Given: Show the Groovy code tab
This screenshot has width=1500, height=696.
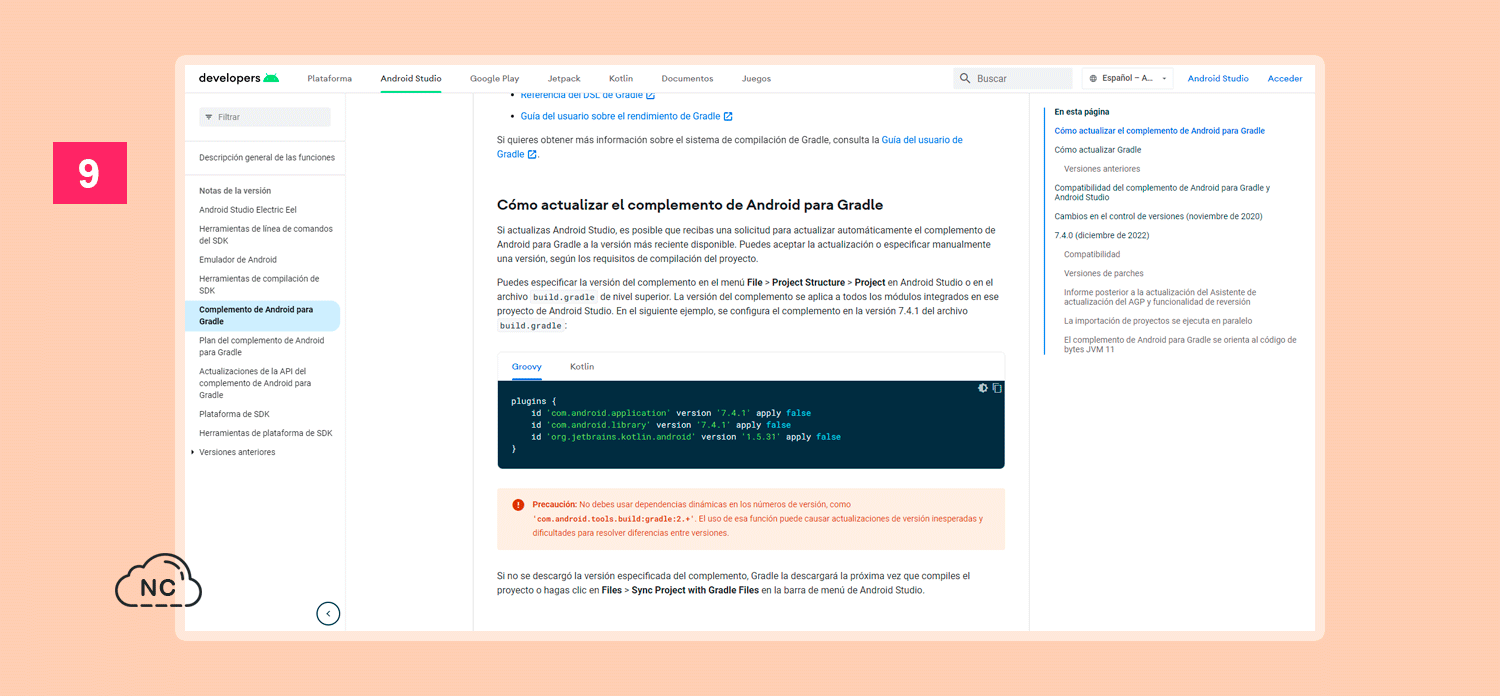Looking at the screenshot, I should coord(527,367).
